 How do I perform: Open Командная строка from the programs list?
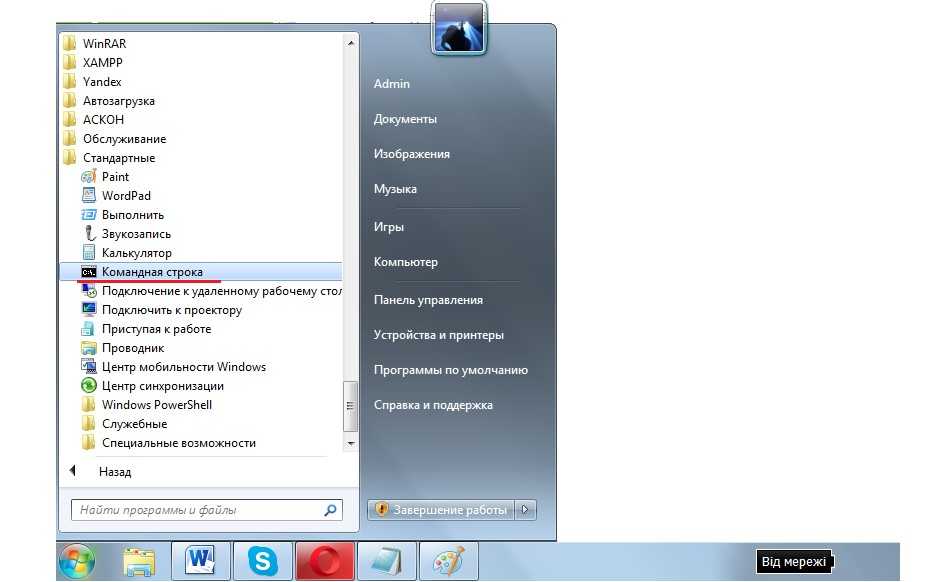pyautogui.click(x=152, y=272)
